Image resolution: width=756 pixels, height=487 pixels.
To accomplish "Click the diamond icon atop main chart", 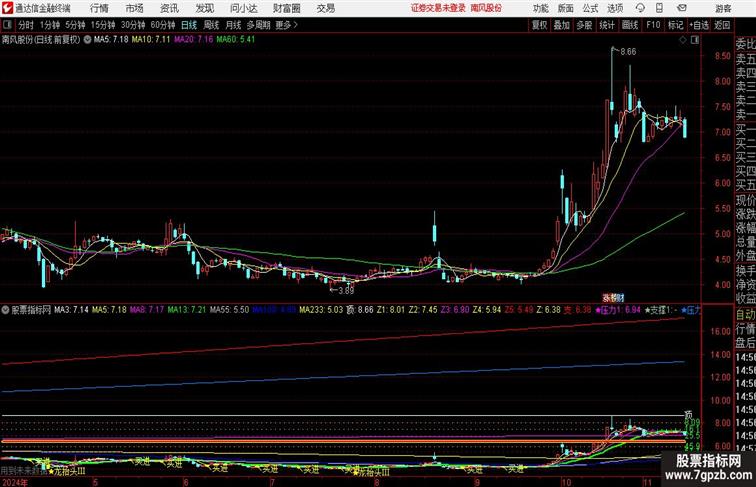I will [x=683, y=40].
